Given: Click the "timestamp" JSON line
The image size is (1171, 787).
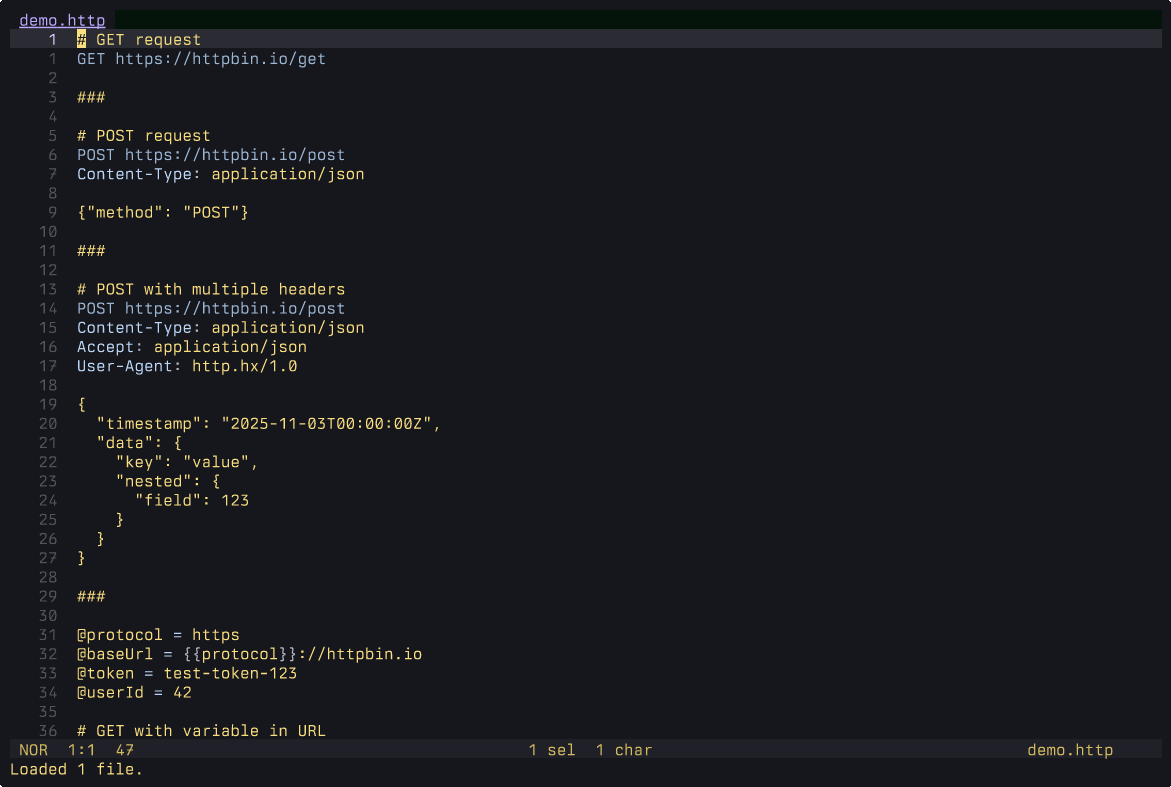Looking at the screenshot, I should click(x=269, y=424).
